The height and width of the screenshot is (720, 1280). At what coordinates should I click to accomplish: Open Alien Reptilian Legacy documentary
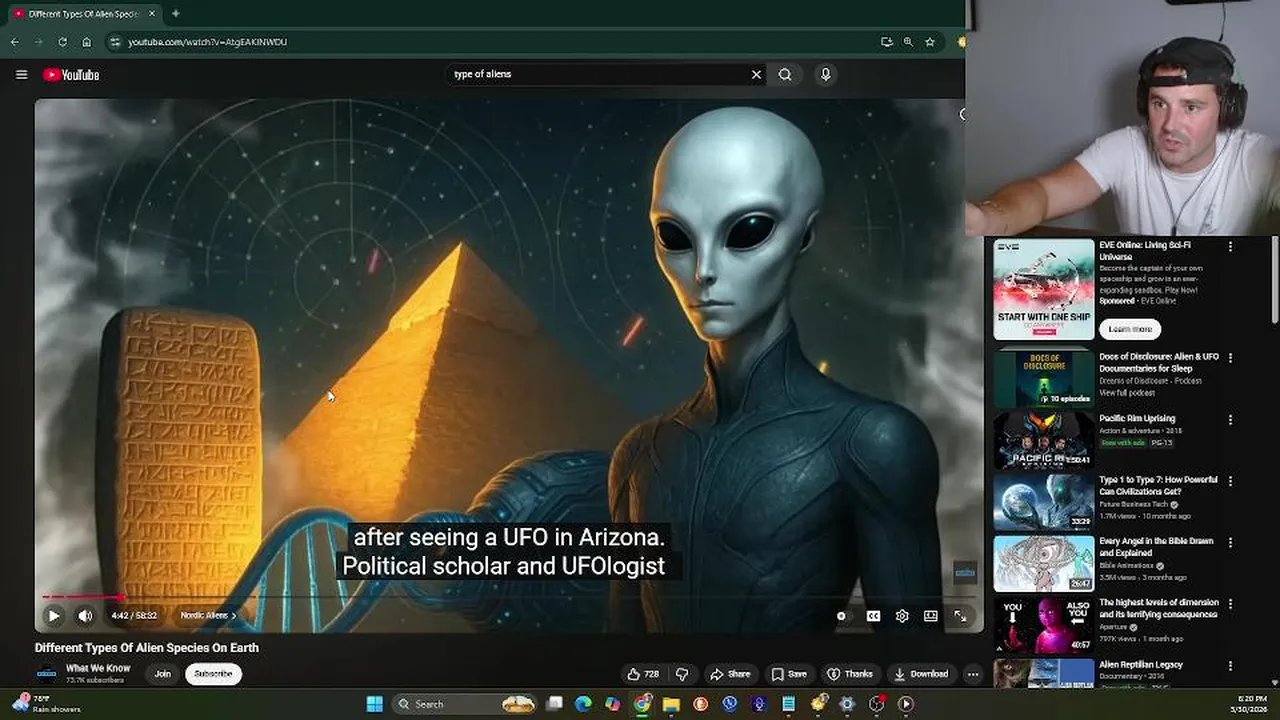[x=1141, y=665]
